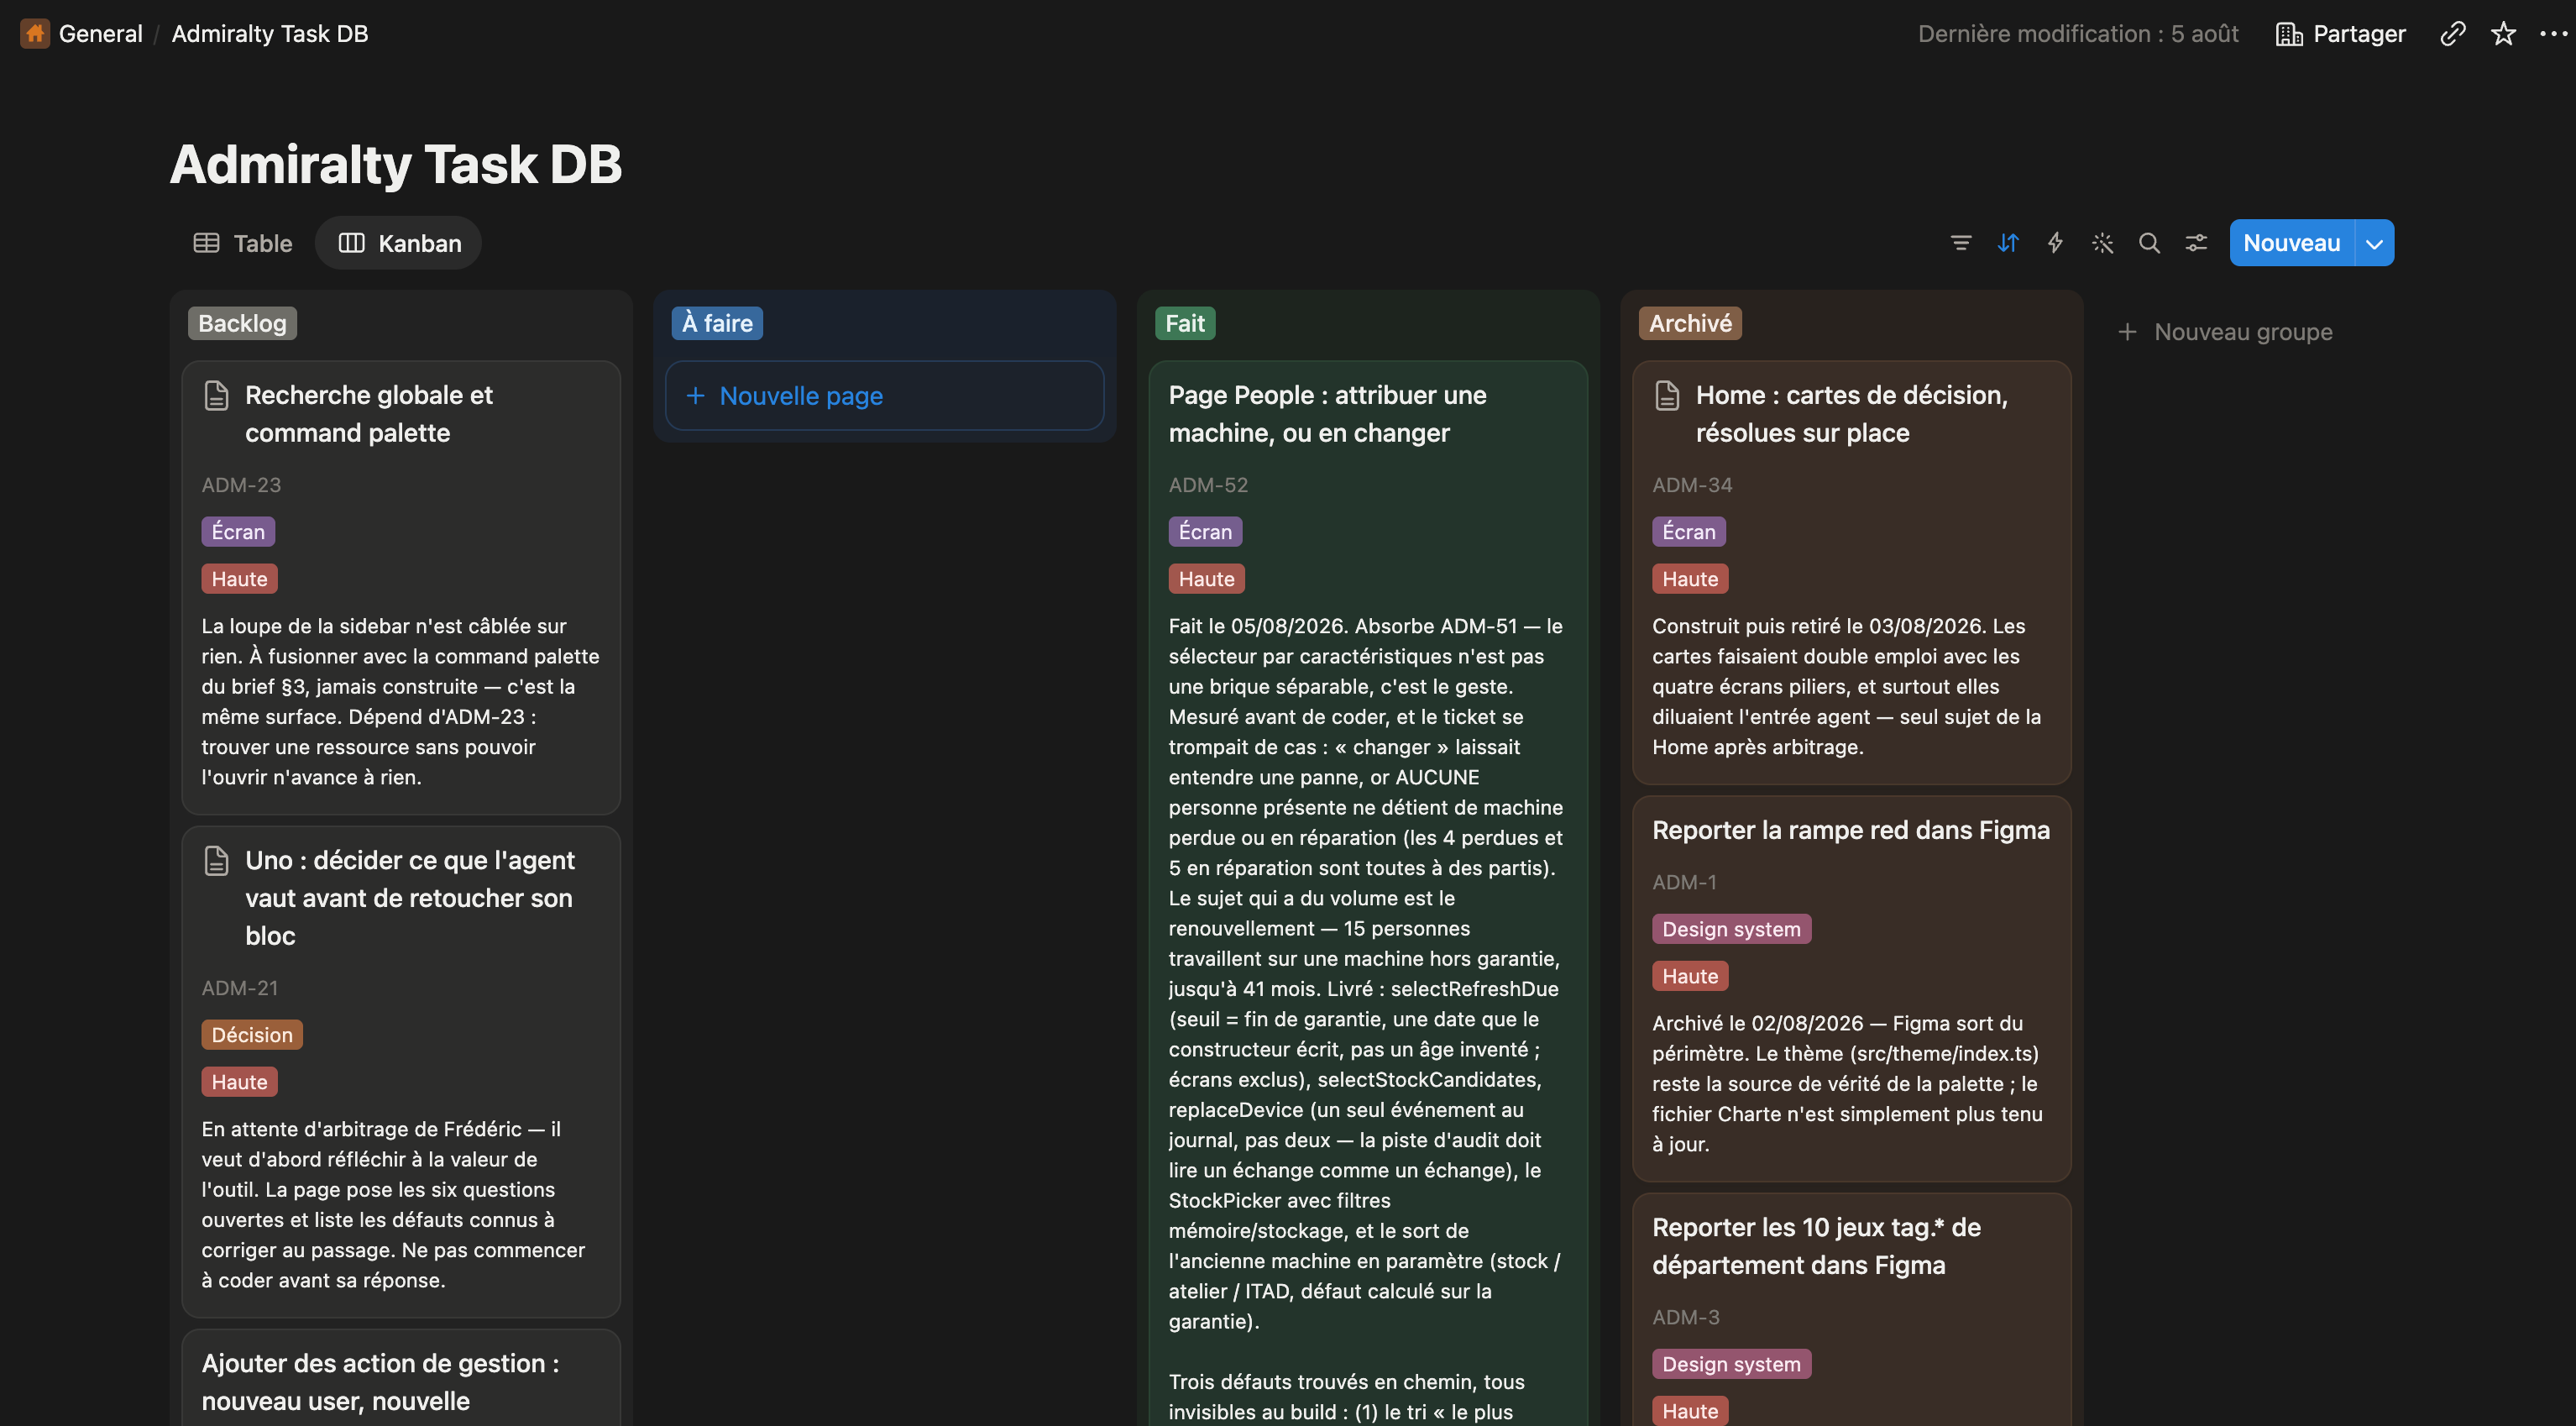The image size is (2576, 1426).
Task: Add a Nouvelle page in À faire
Action: click(x=884, y=396)
